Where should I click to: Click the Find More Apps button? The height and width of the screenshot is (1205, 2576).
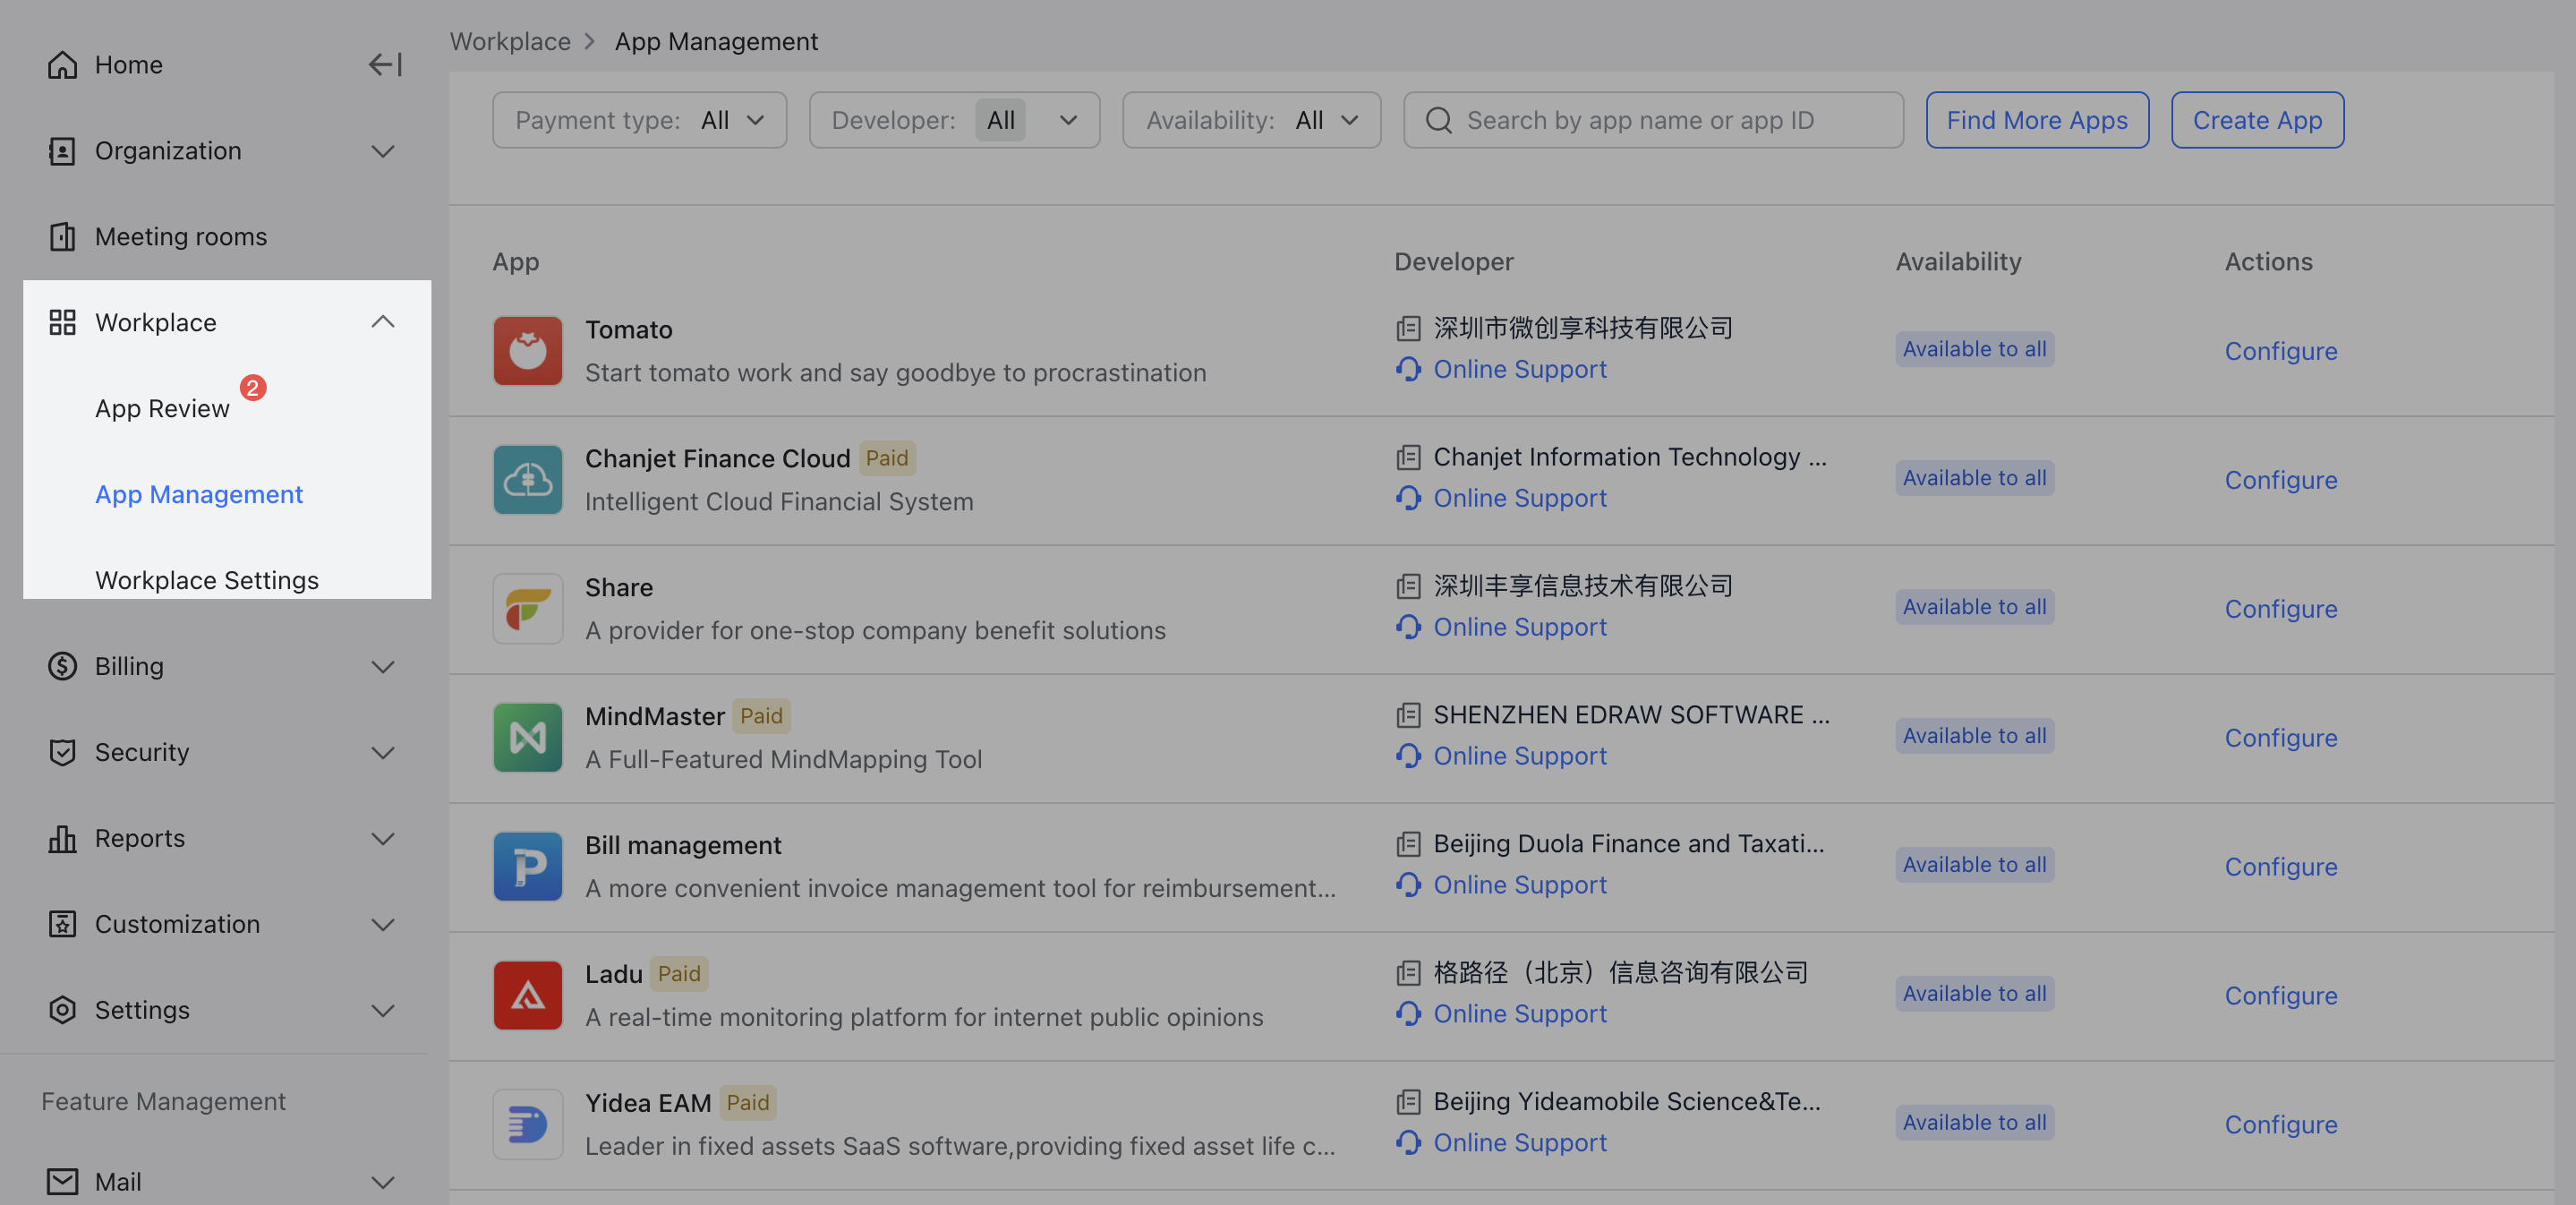click(2037, 120)
